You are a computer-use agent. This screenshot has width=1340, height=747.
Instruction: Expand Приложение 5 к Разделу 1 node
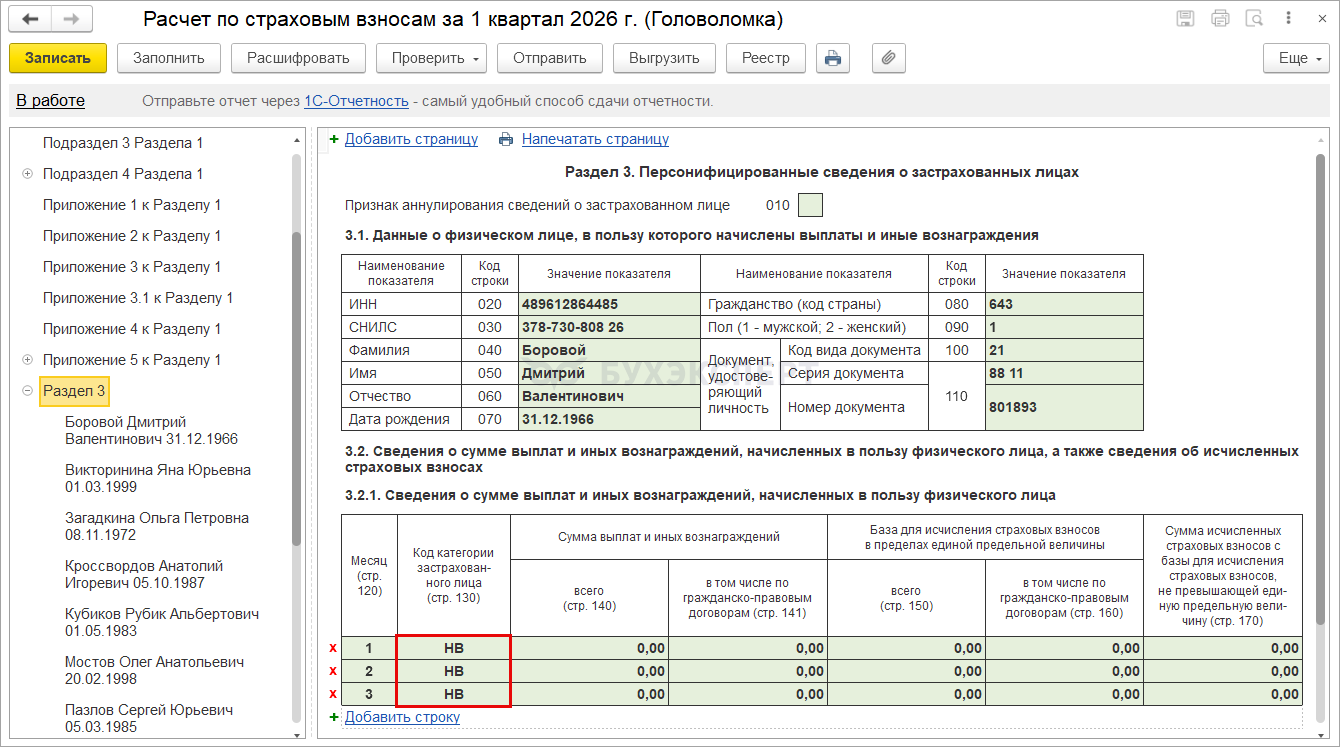[27, 360]
